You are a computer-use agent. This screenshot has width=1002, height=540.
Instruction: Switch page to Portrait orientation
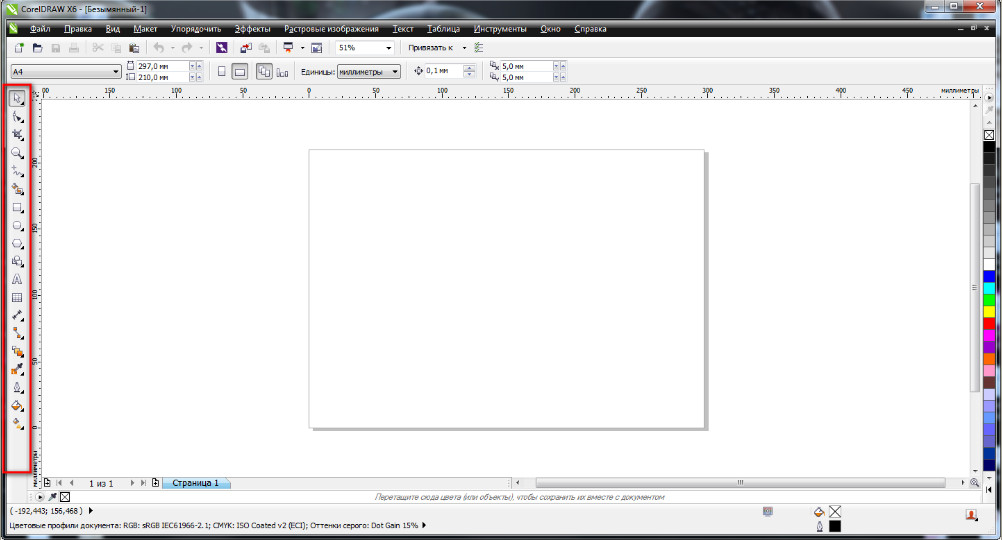click(x=222, y=72)
